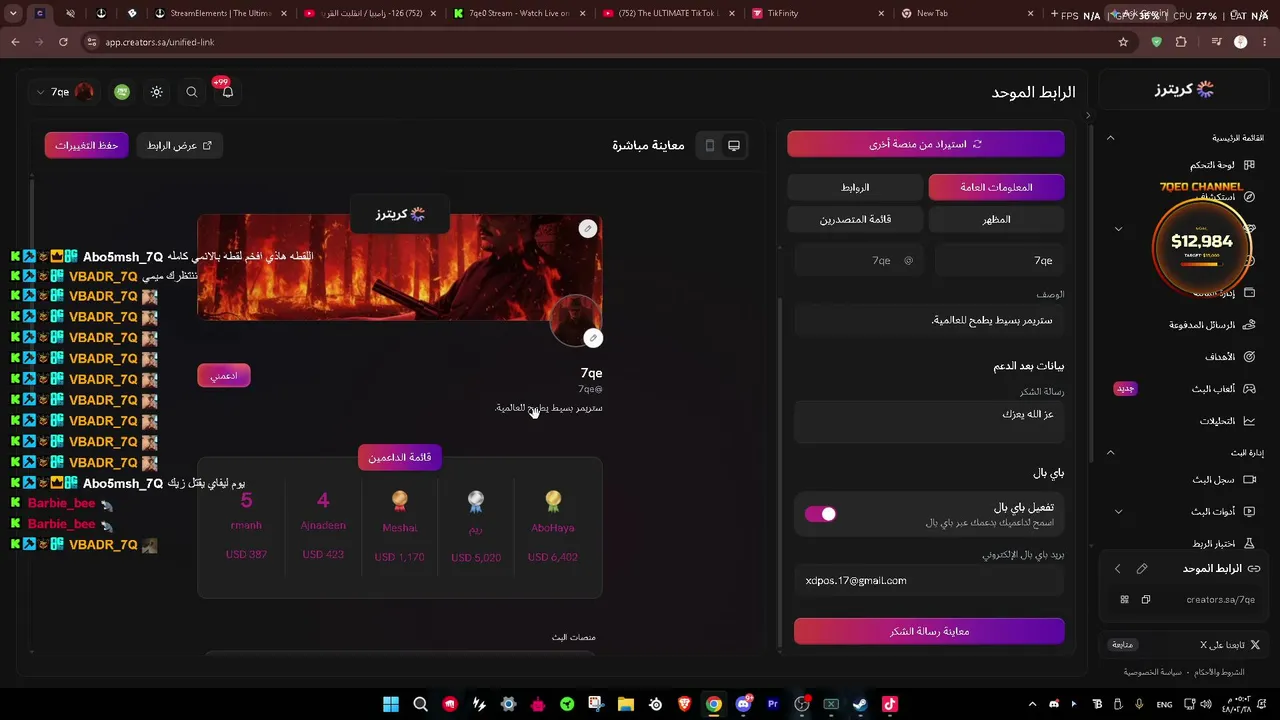This screenshot has width=1280, height=720.
Task: Edit the profile avatar pencil icon
Action: click(593, 338)
